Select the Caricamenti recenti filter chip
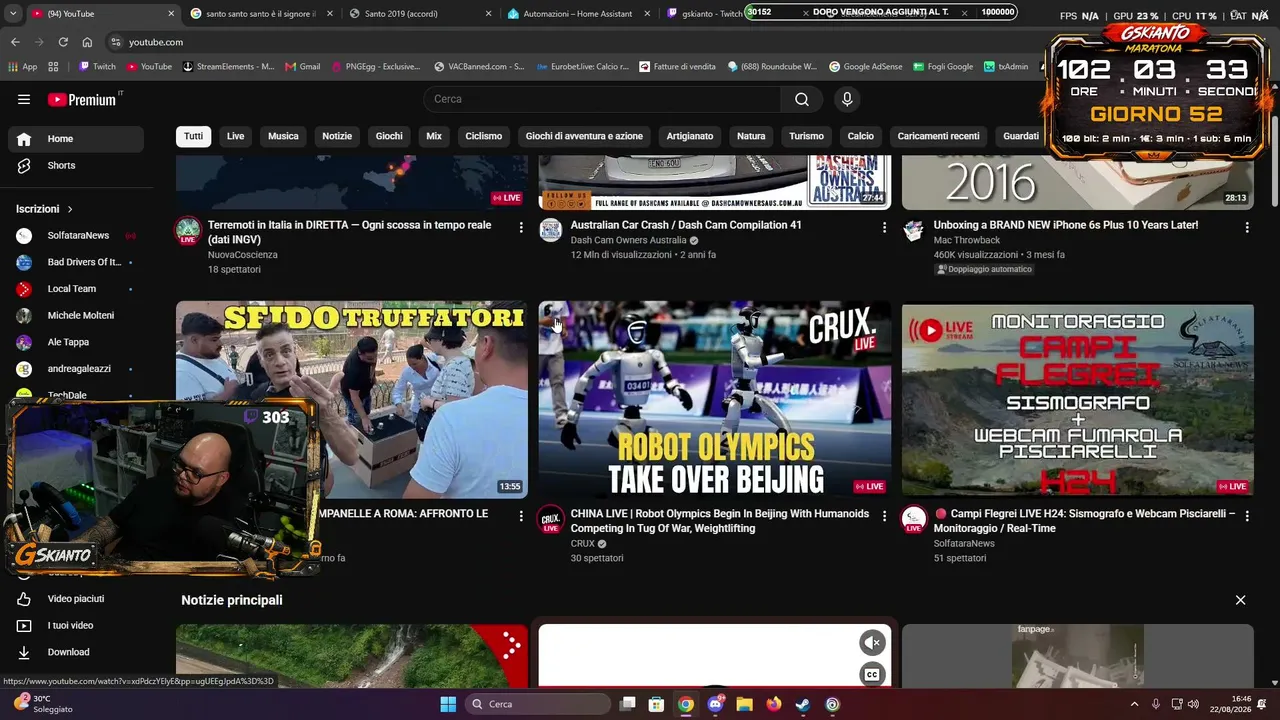Screen dimensions: 1280x720 coord(938,136)
